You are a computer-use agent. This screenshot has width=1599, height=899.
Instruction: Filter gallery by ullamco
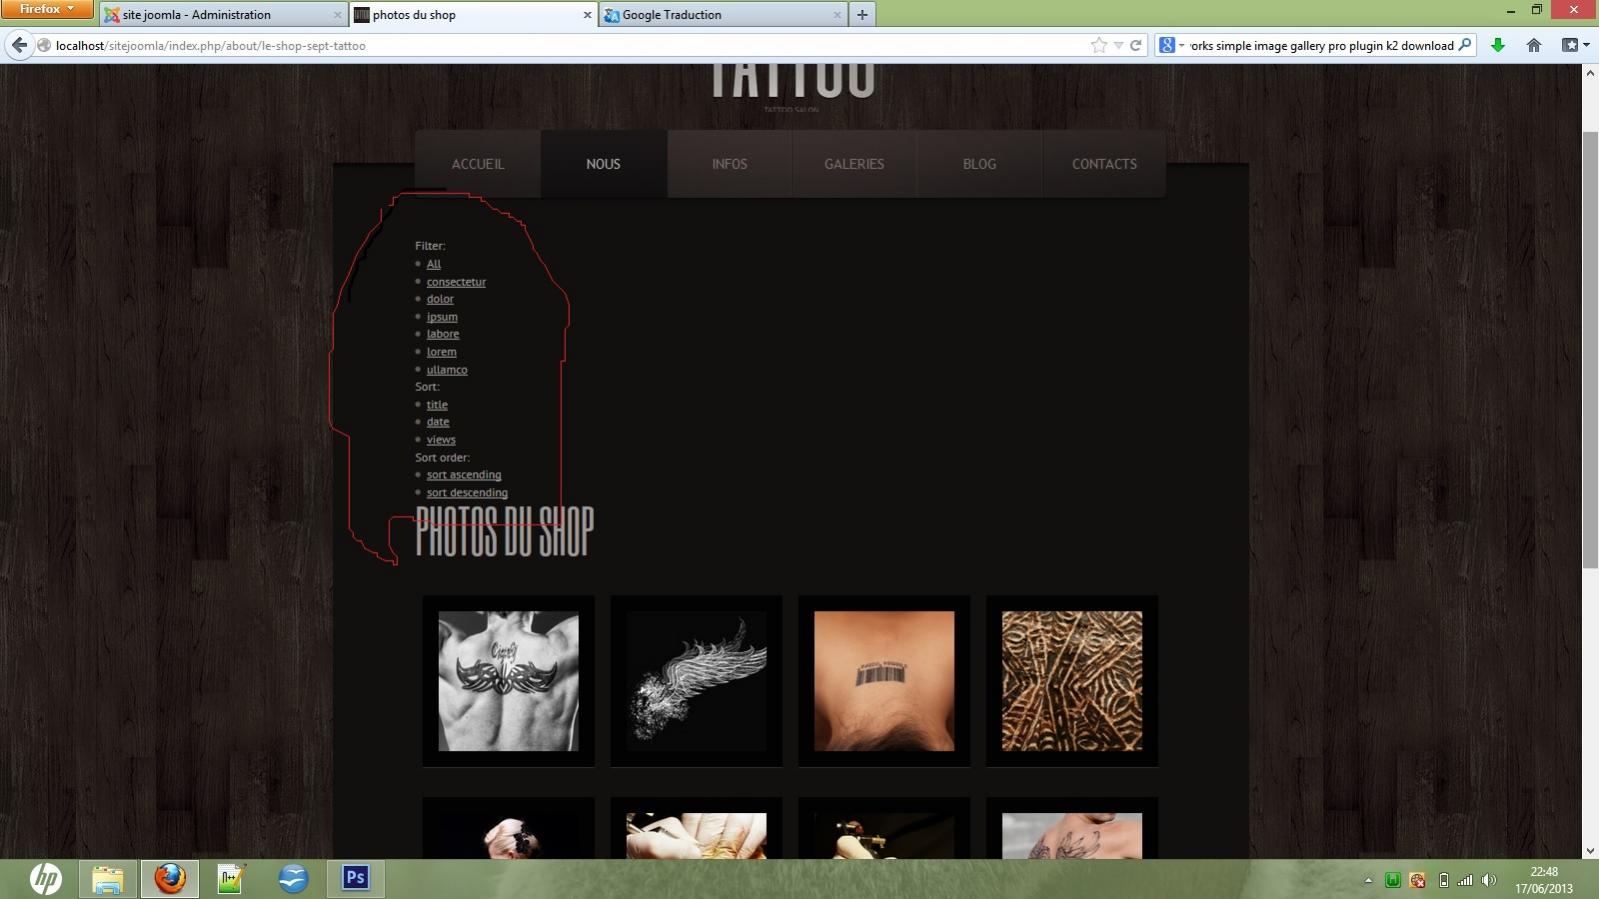447,370
